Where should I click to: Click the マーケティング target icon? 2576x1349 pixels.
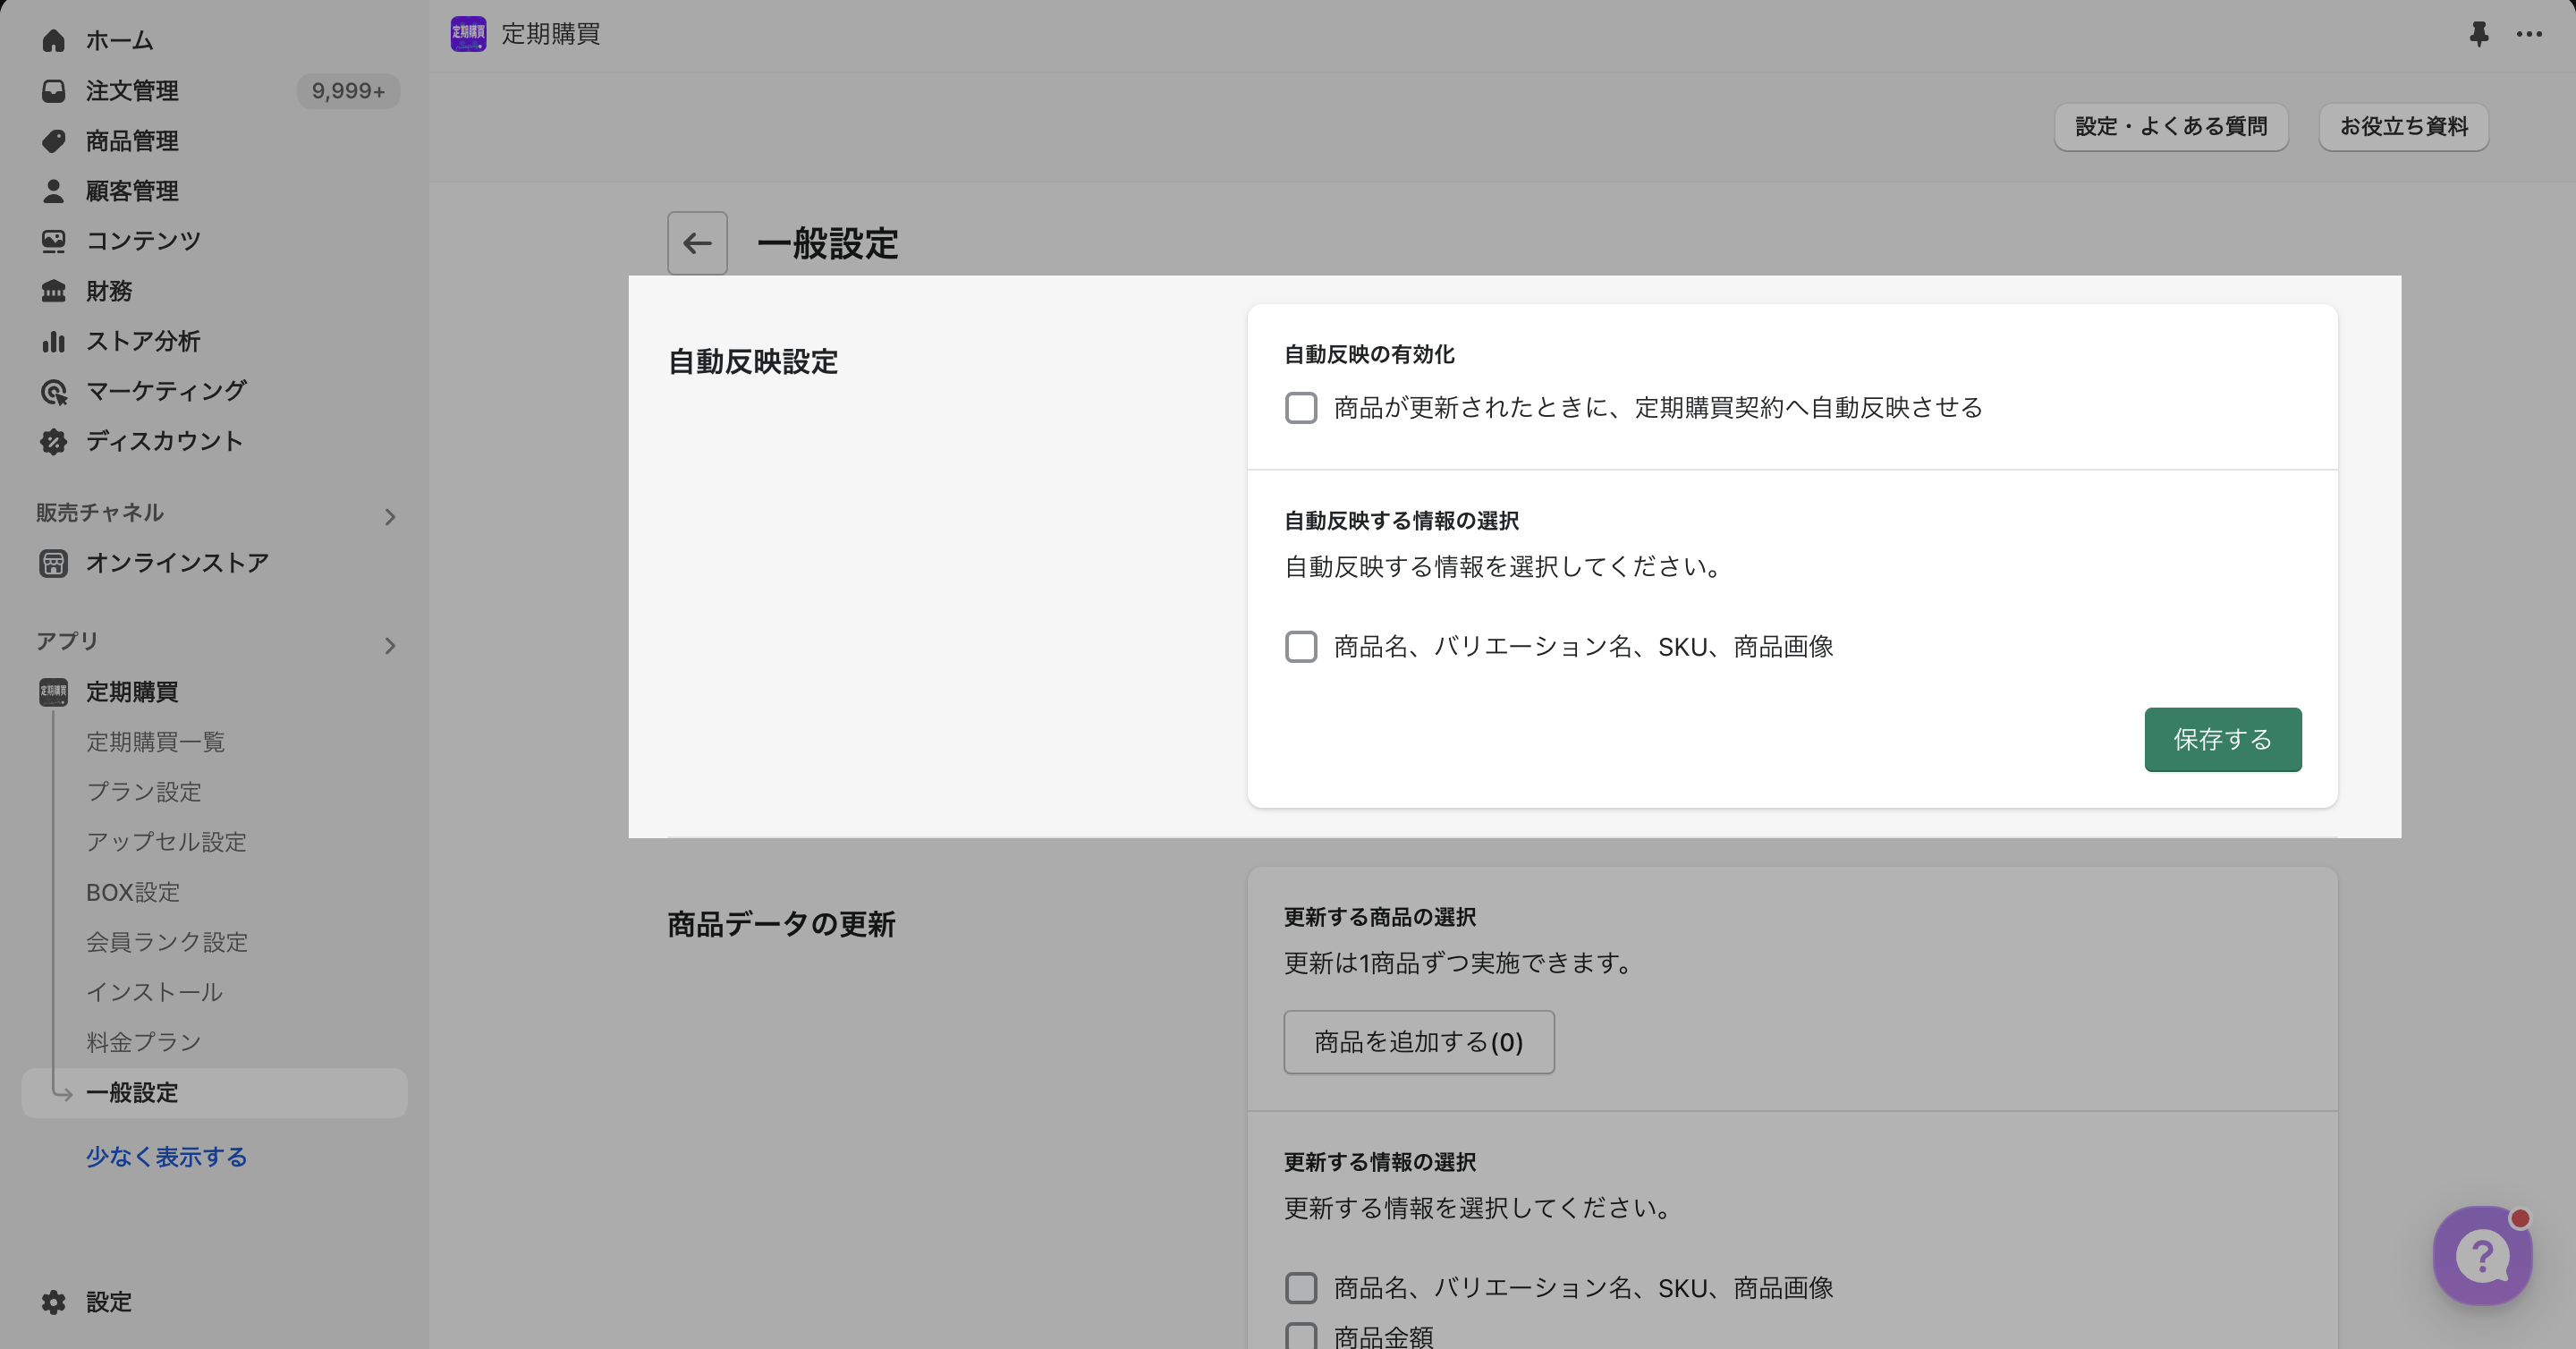click(53, 392)
